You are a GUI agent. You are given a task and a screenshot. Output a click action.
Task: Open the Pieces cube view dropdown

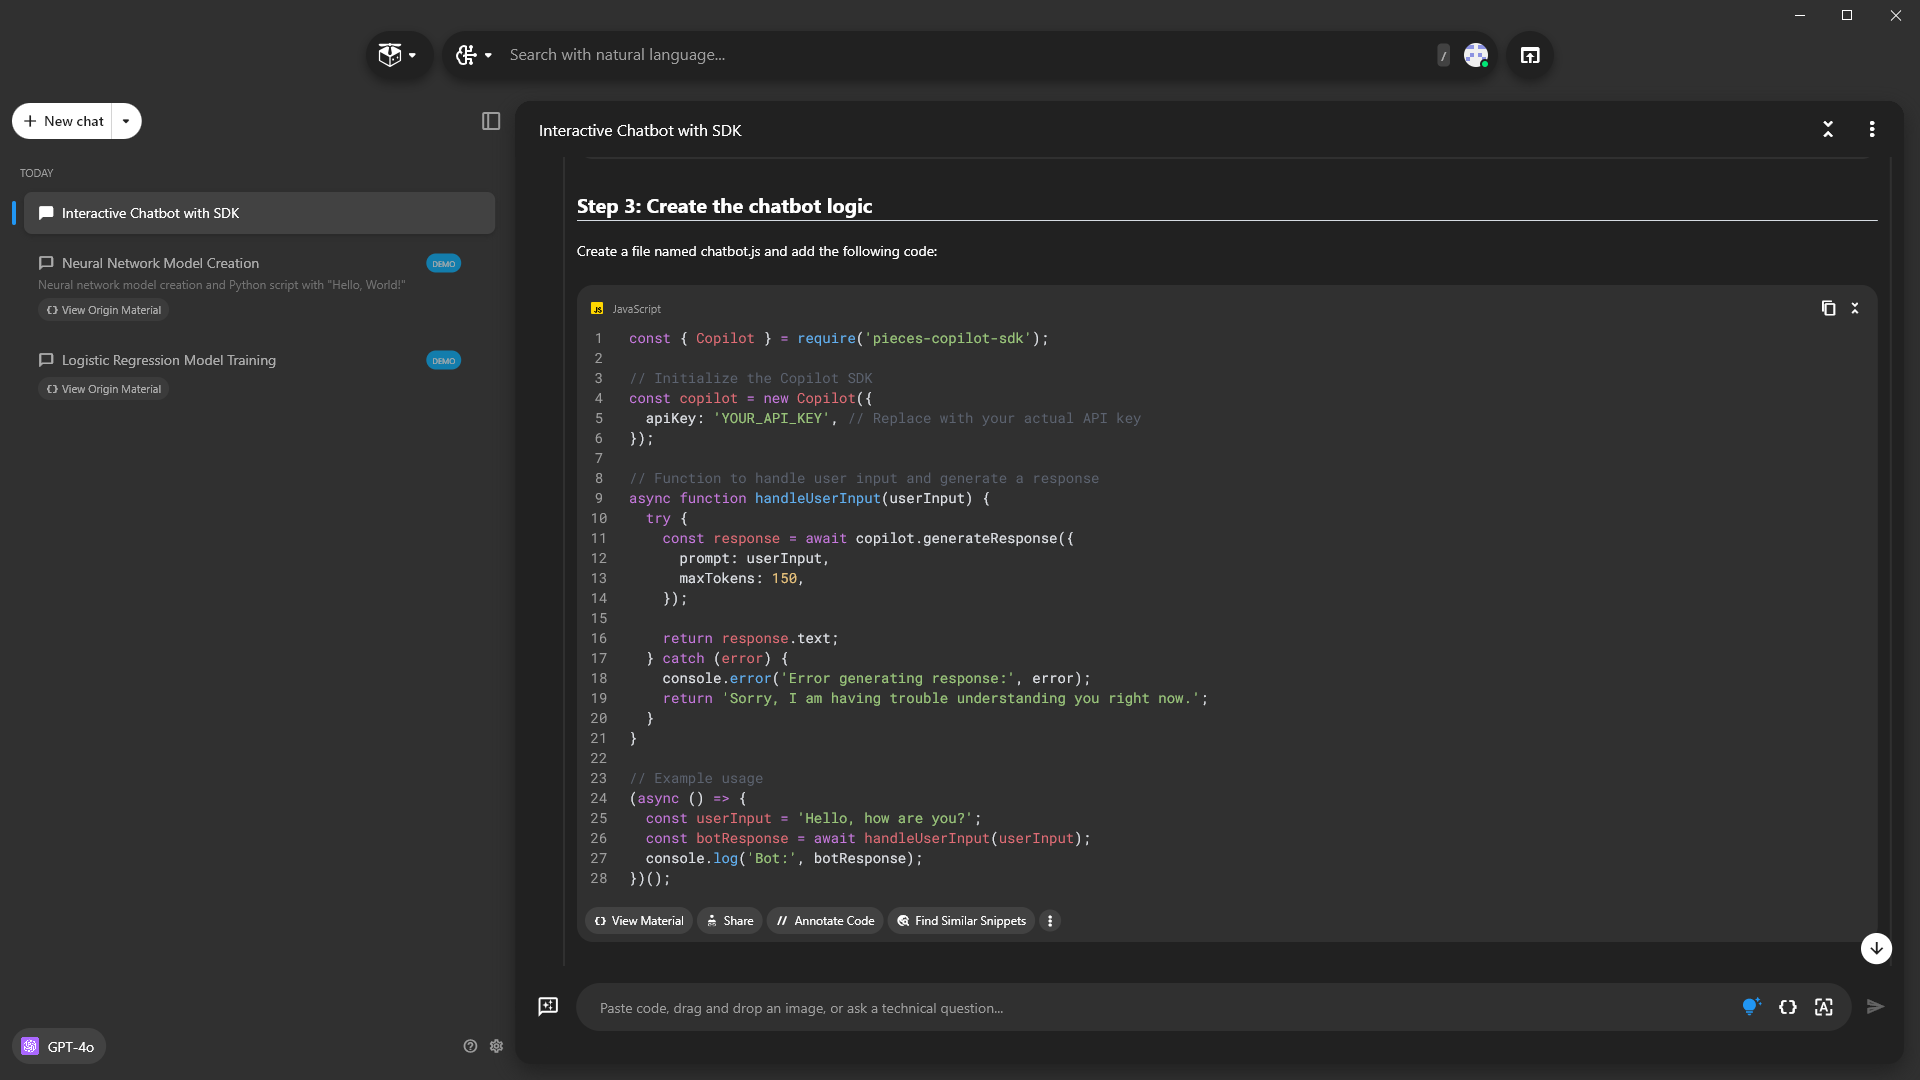pyautogui.click(x=398, y=55)
